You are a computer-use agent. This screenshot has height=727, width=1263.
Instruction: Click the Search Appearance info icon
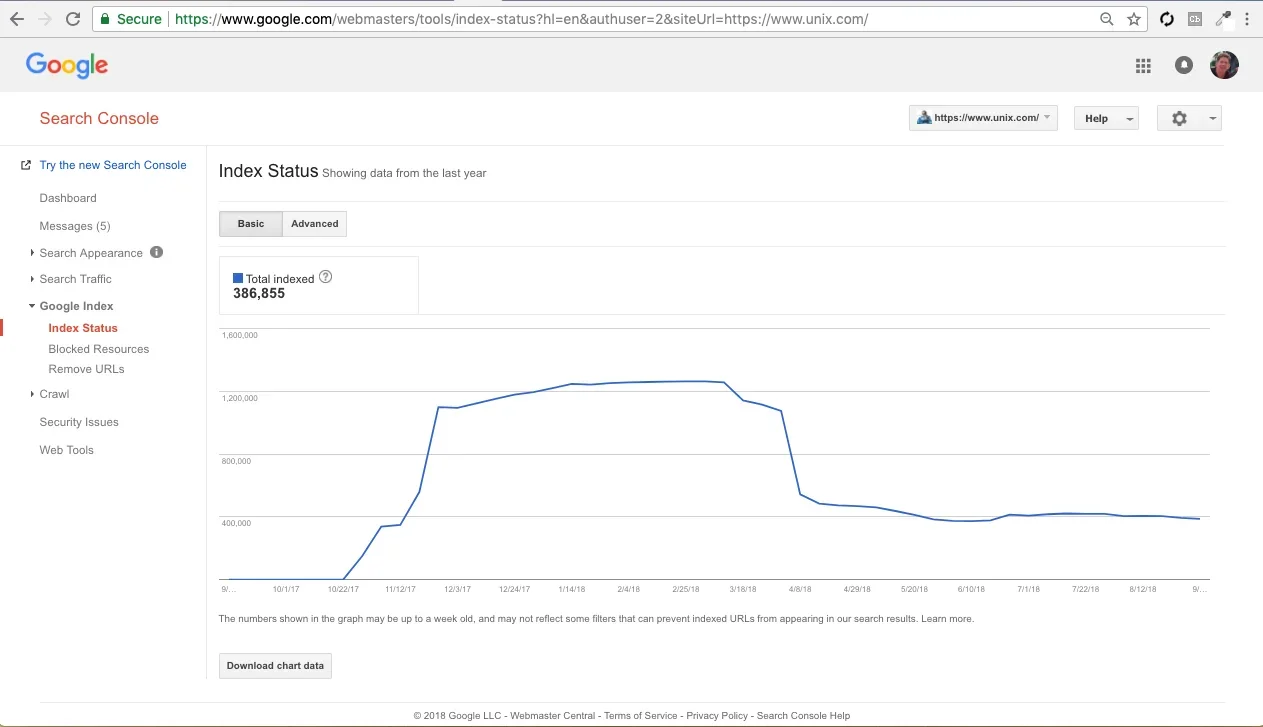[156, 252]
